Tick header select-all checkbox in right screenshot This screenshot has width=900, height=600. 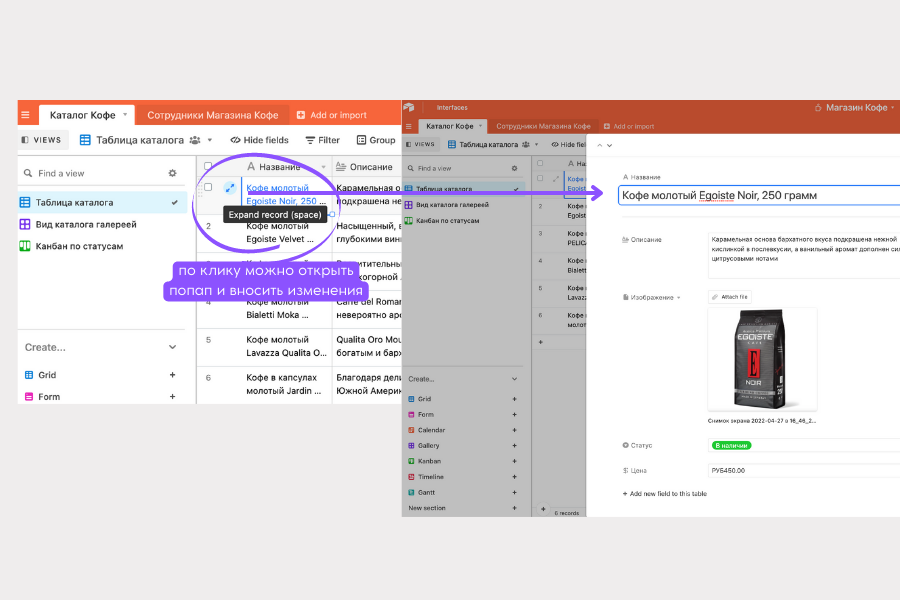pyautogui.click(x=540, y=163)
